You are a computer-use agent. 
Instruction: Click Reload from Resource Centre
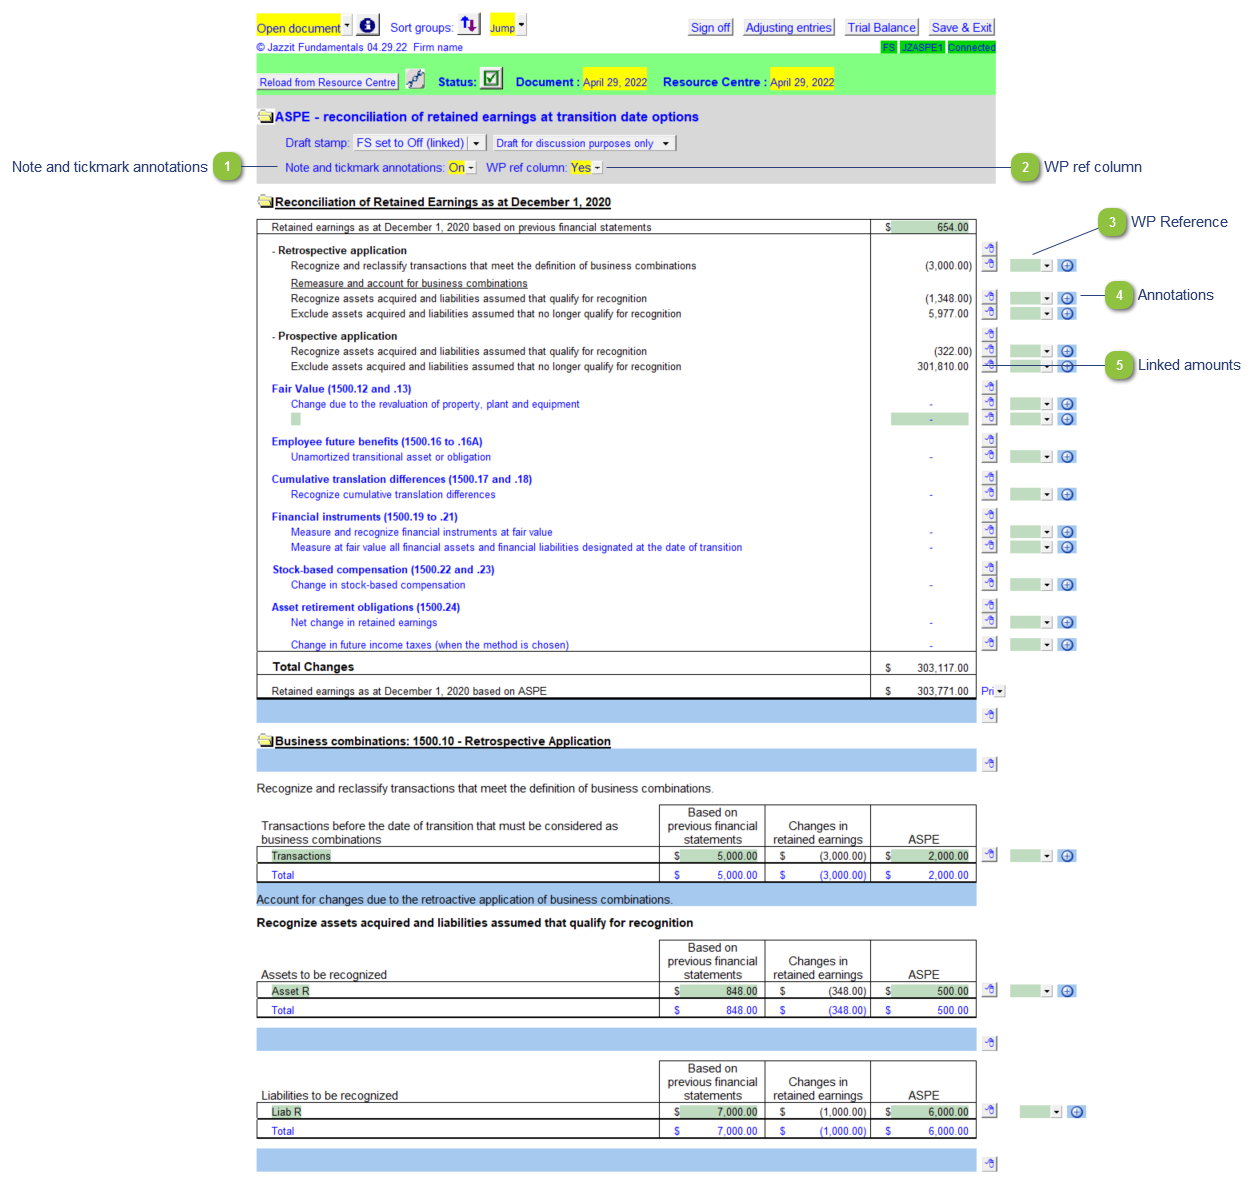328,82
